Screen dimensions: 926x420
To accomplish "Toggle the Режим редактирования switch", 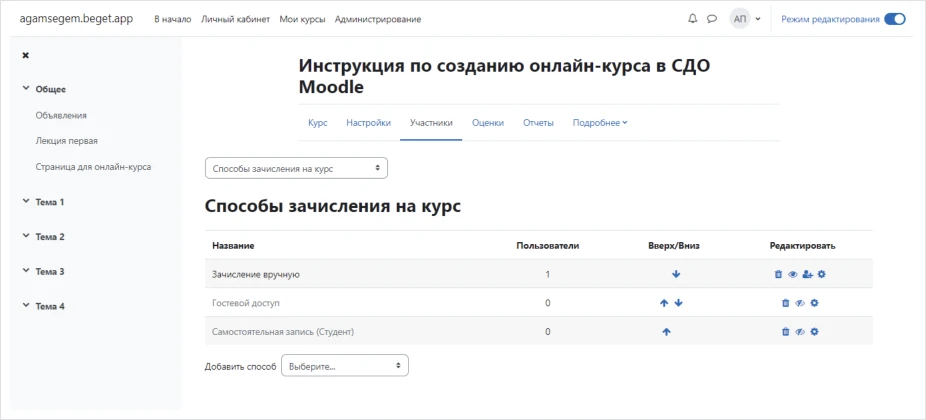I will [x=895, y=19].
